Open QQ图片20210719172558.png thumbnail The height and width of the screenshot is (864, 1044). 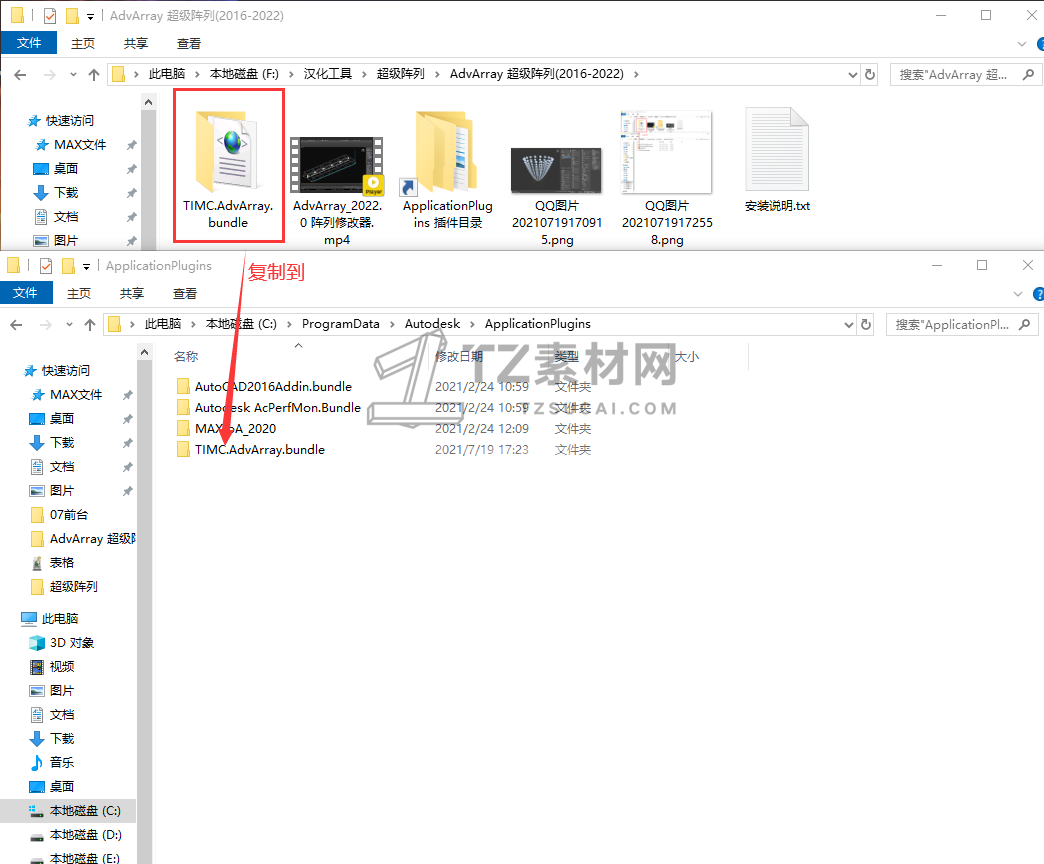667,176
